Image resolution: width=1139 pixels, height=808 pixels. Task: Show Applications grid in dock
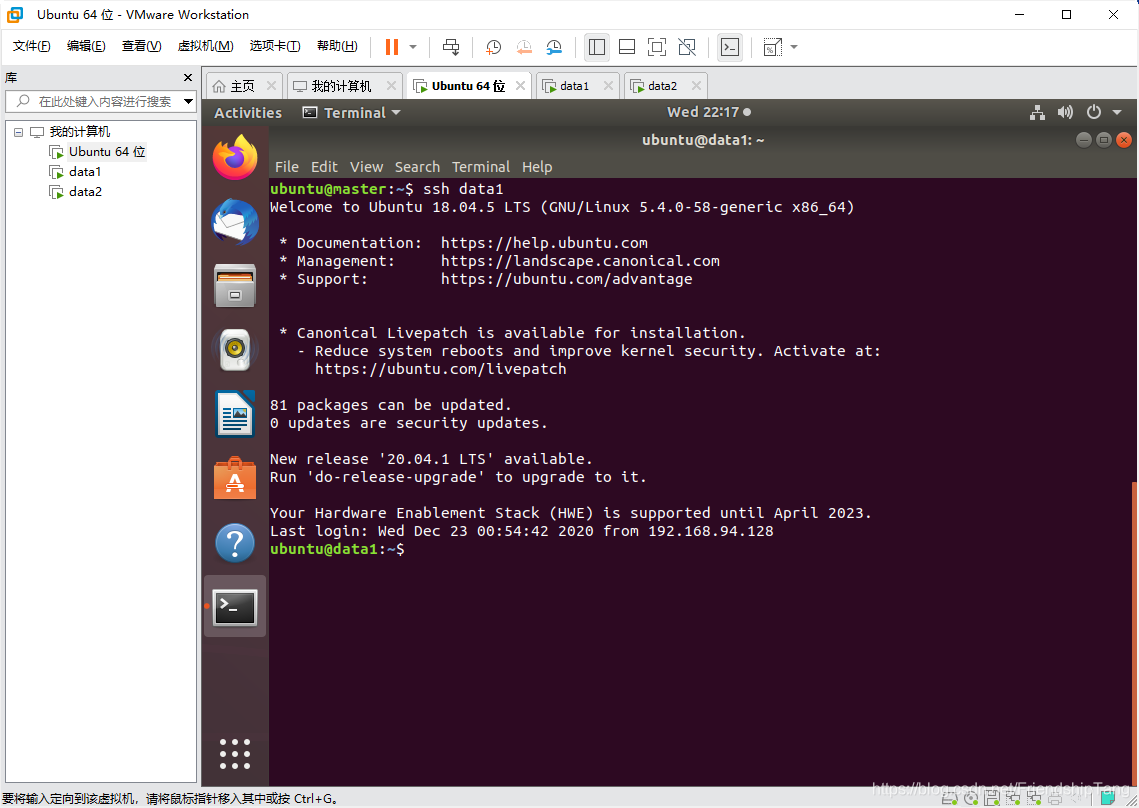(235, 754)
